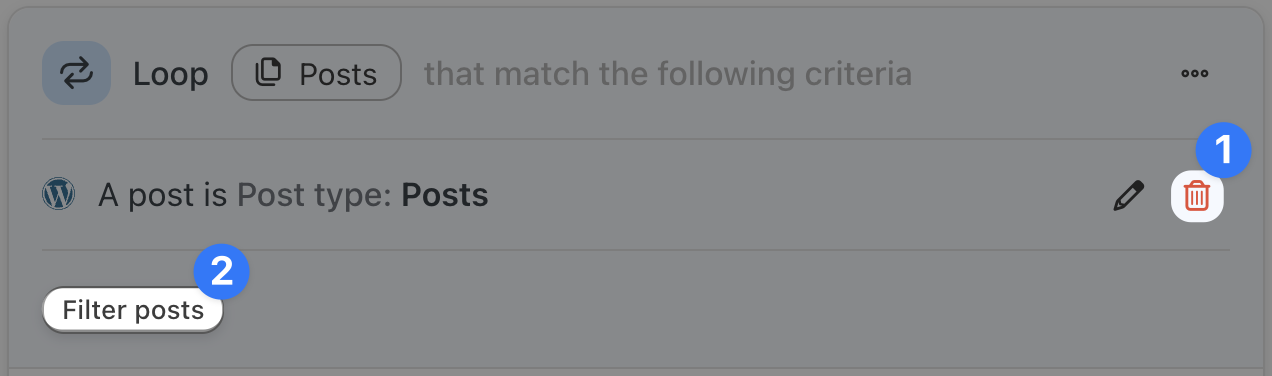Click the Filter posts button
Screen dimensions: 1272x376
tap(133, 311)
